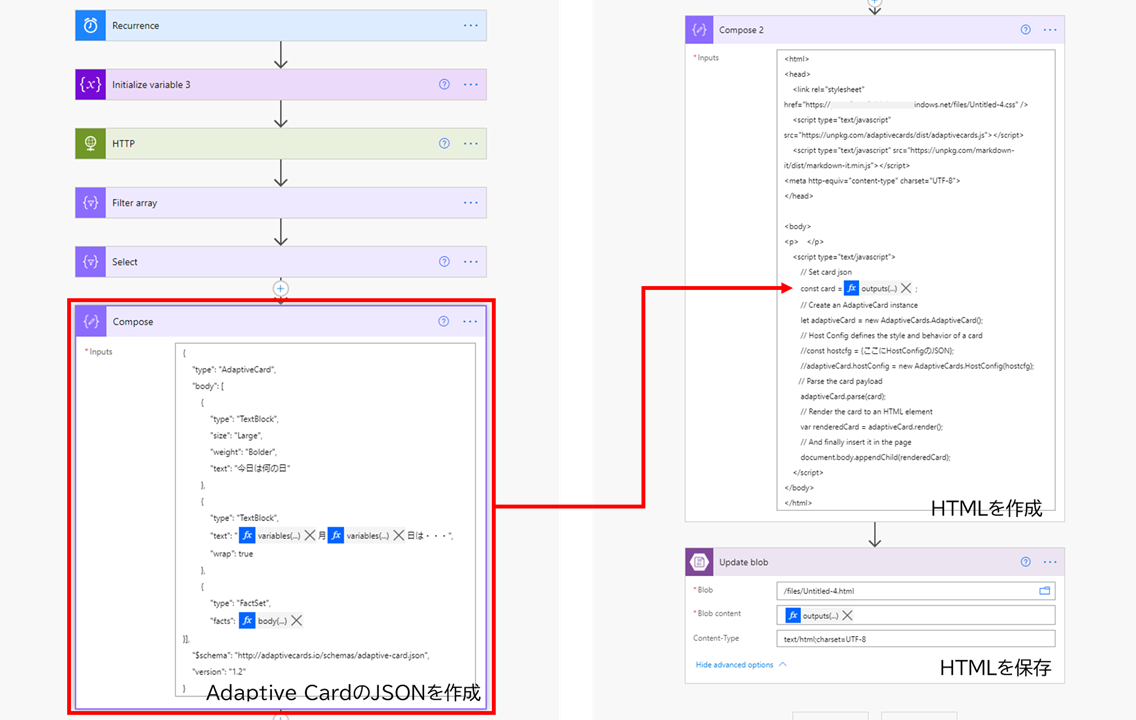The width and height of the screenshot is (1136, 720).
Task: Collapse the Compose 2 step header
Action: [874, 30]
